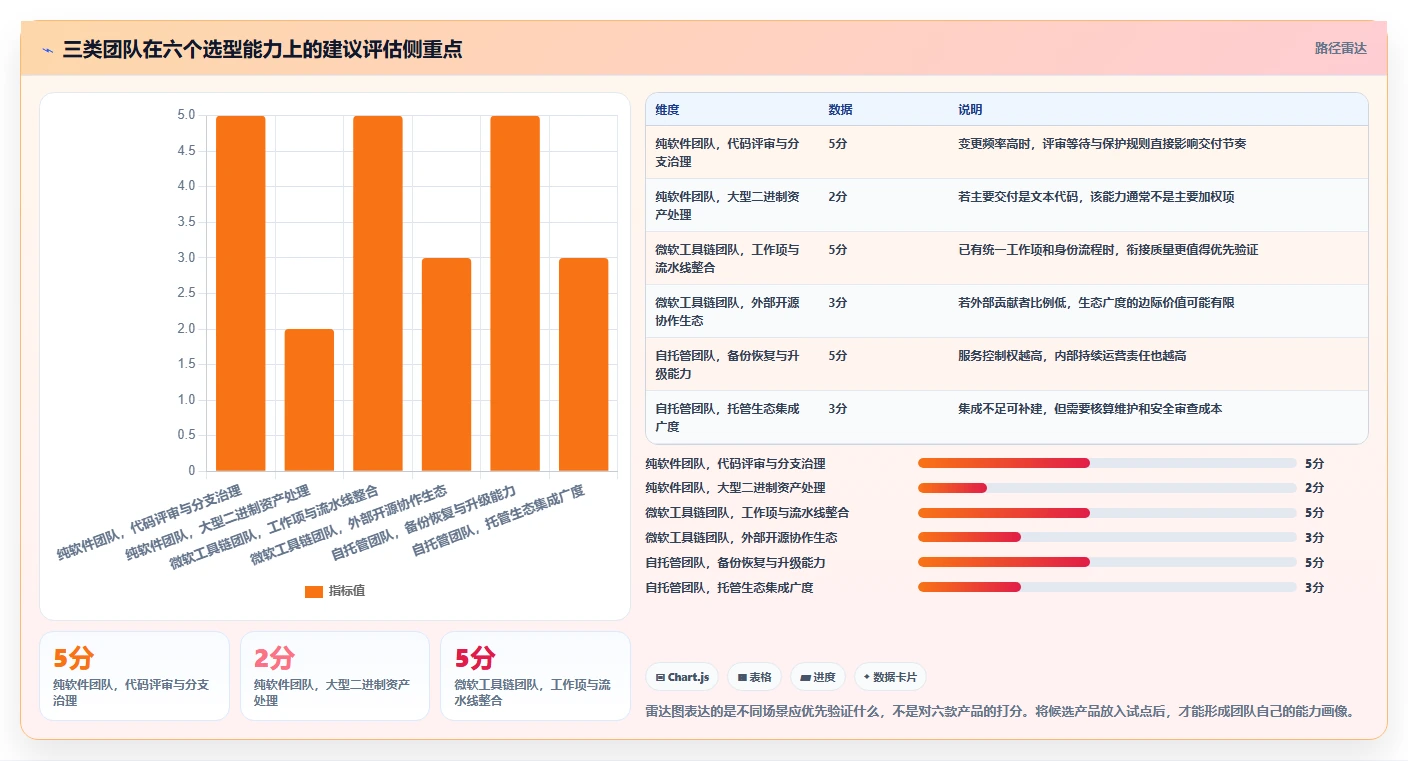
Task: Click the 进度 tag
Action: pos(818,677)
